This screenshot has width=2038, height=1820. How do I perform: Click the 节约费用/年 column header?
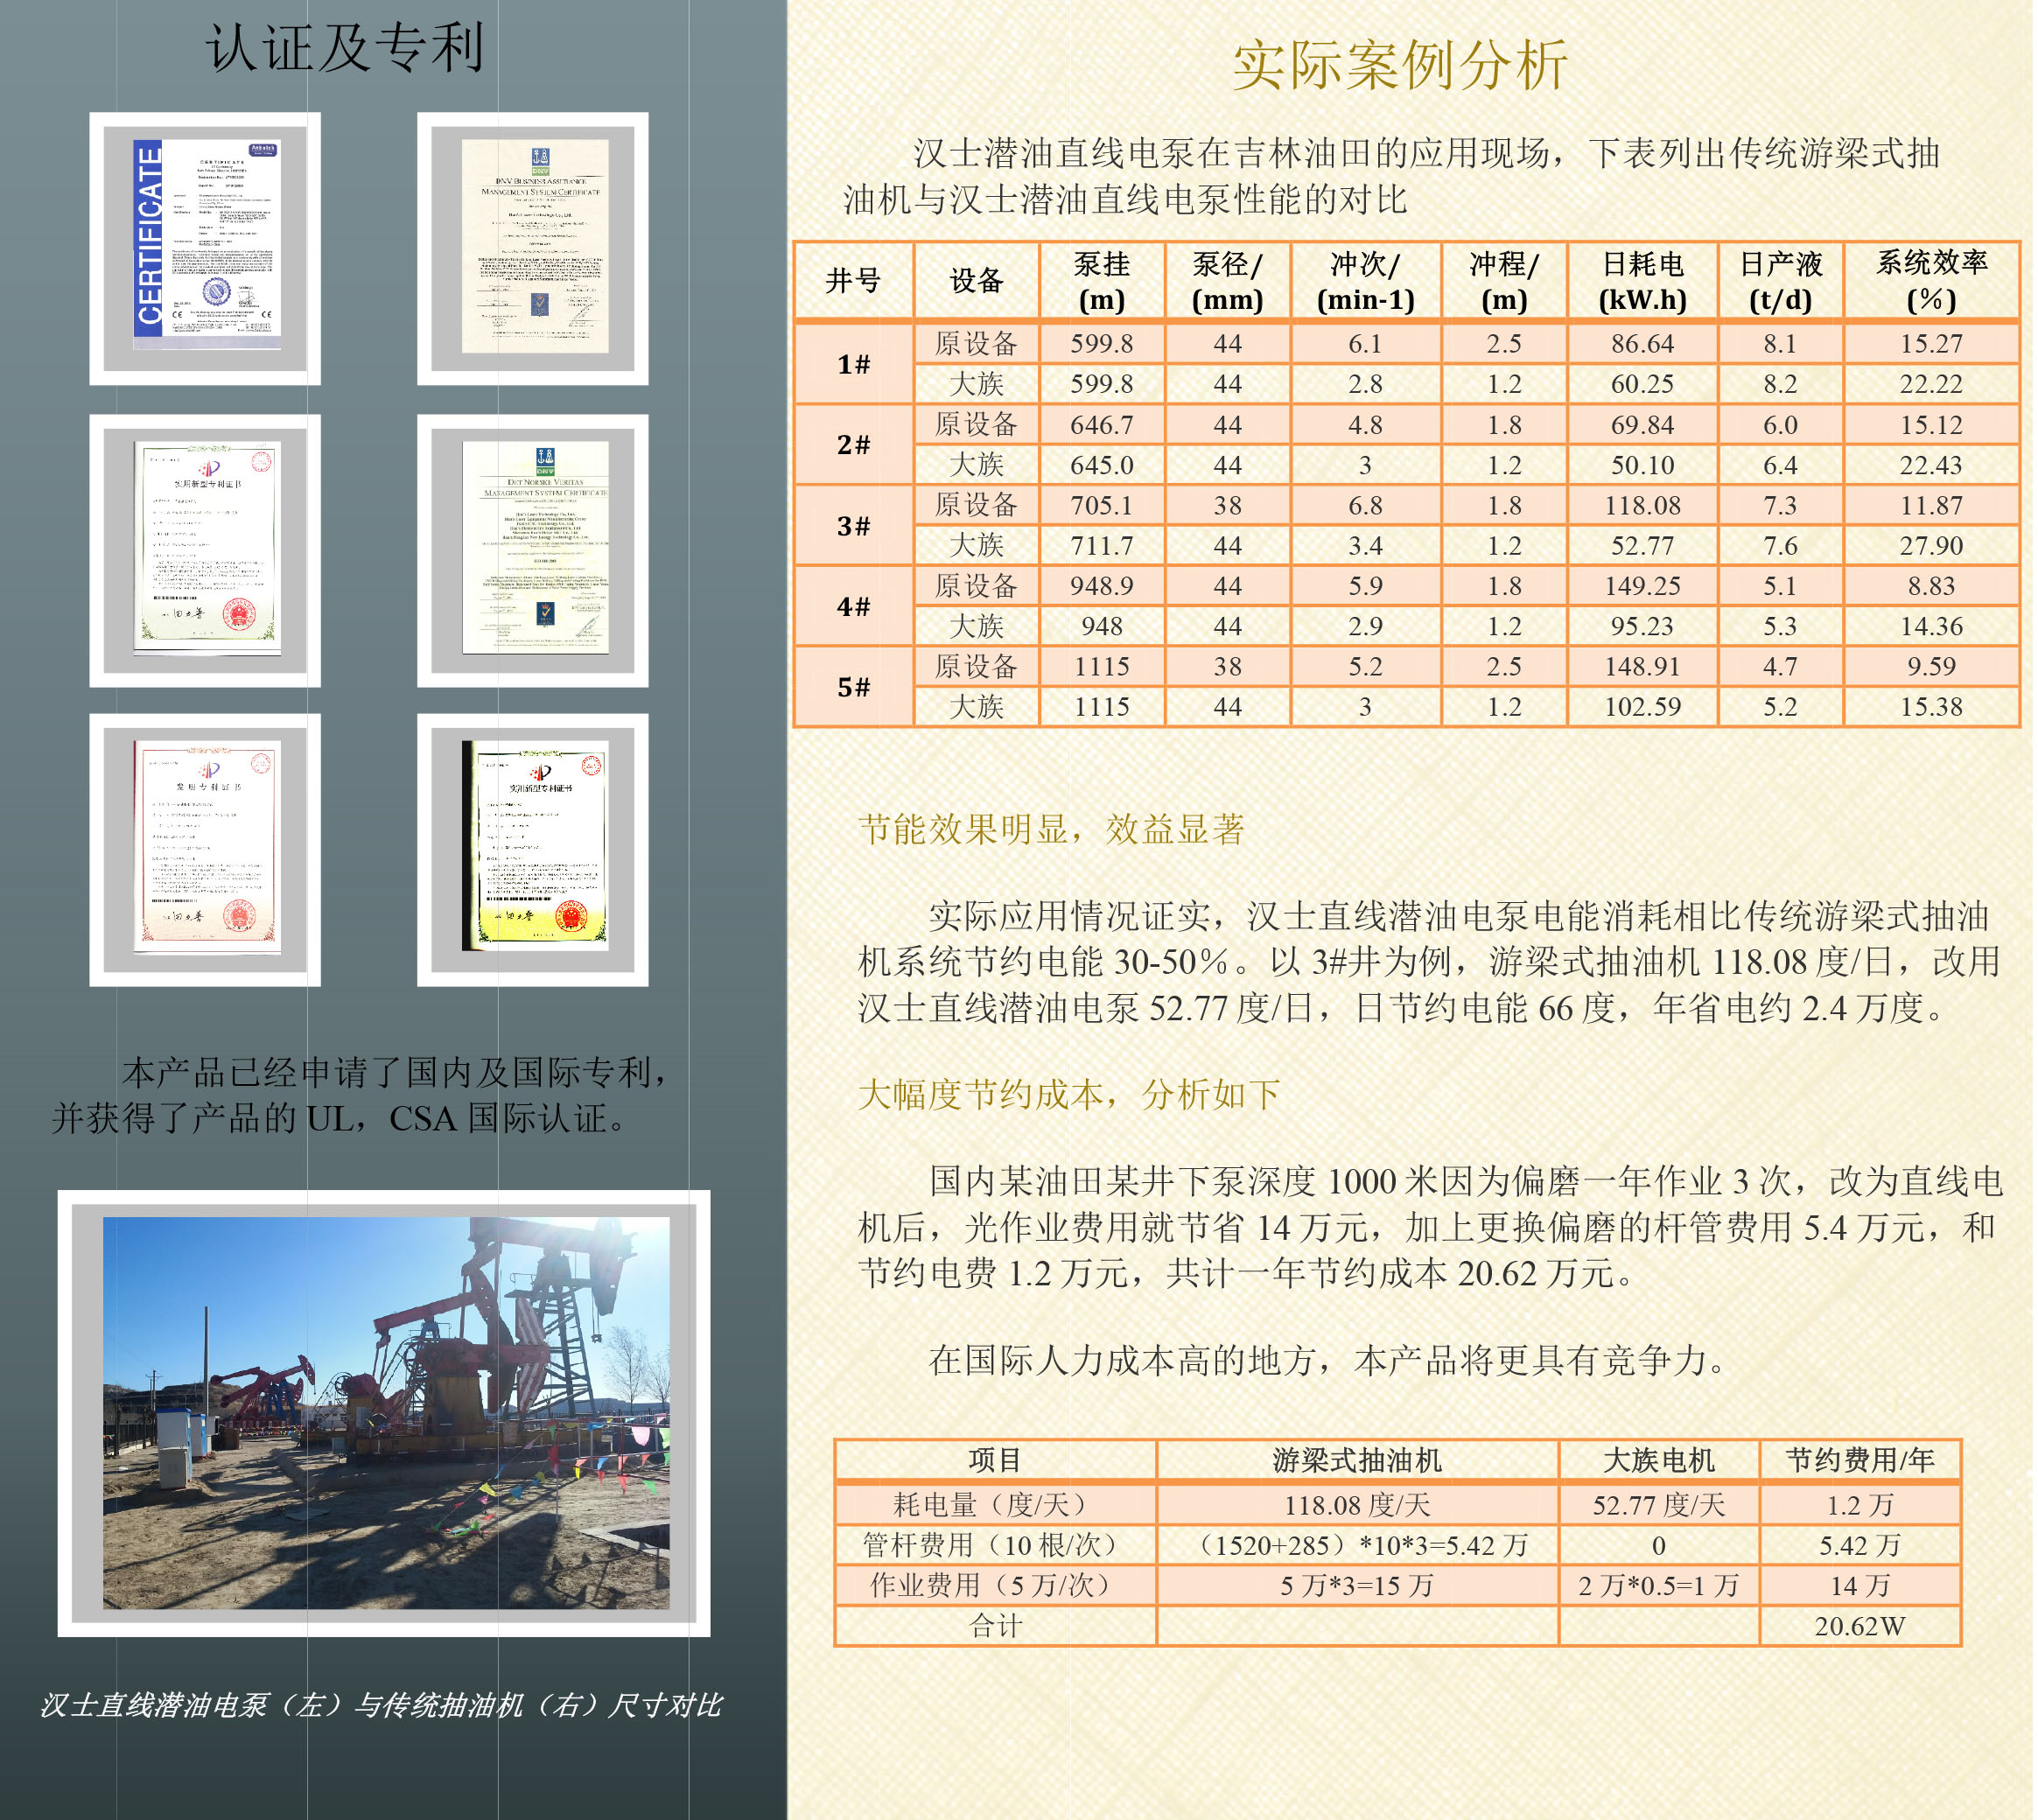[1860, 1460]
